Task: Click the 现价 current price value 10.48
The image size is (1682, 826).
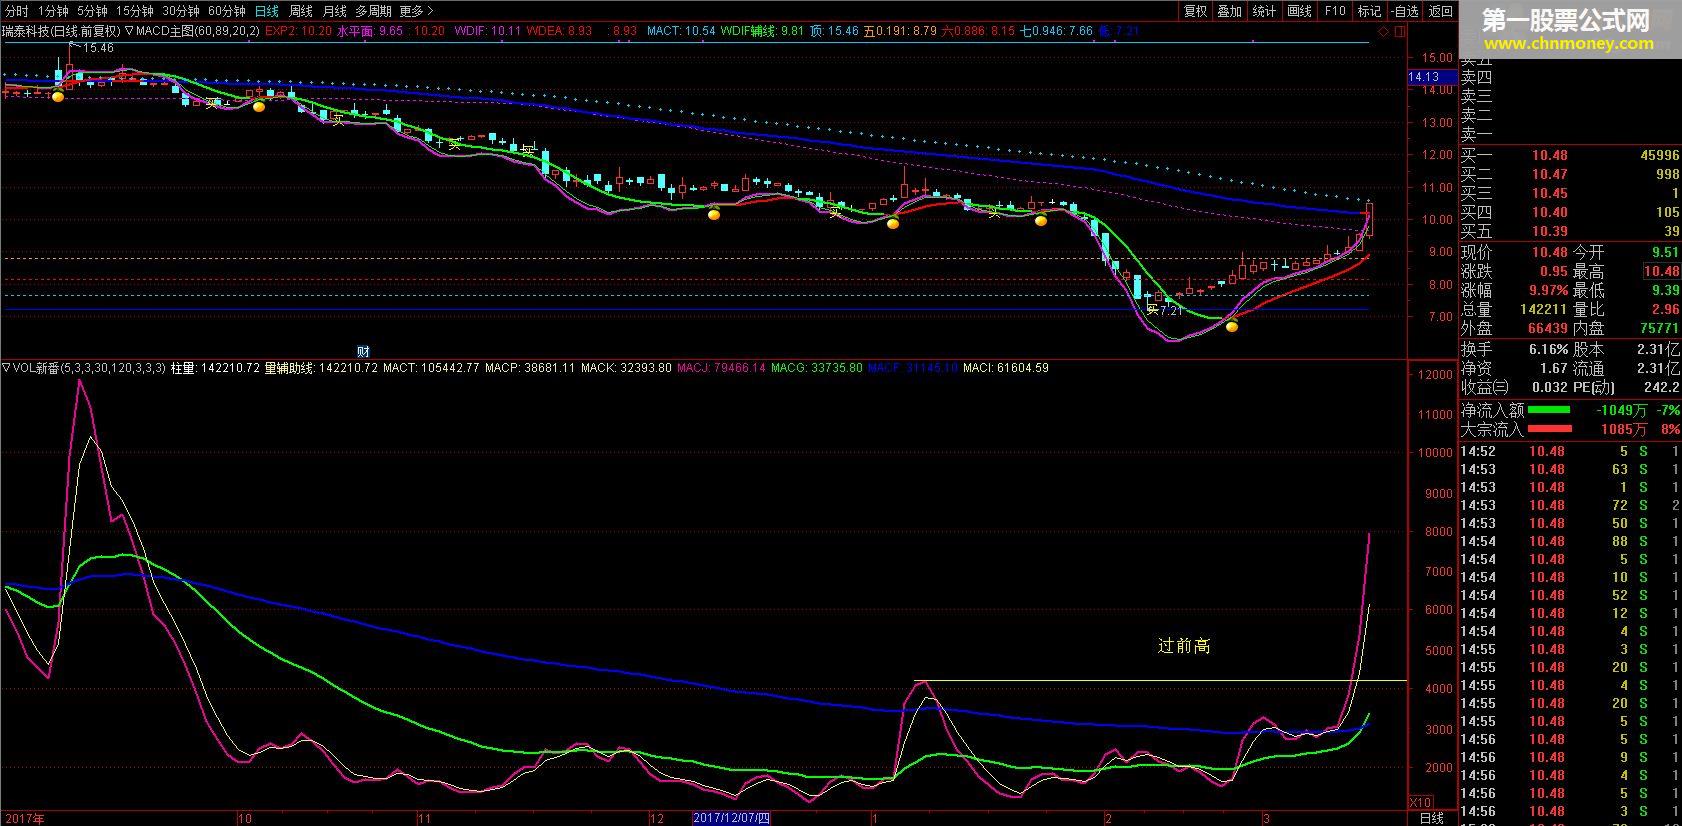Action: [x=1549, y=252]
